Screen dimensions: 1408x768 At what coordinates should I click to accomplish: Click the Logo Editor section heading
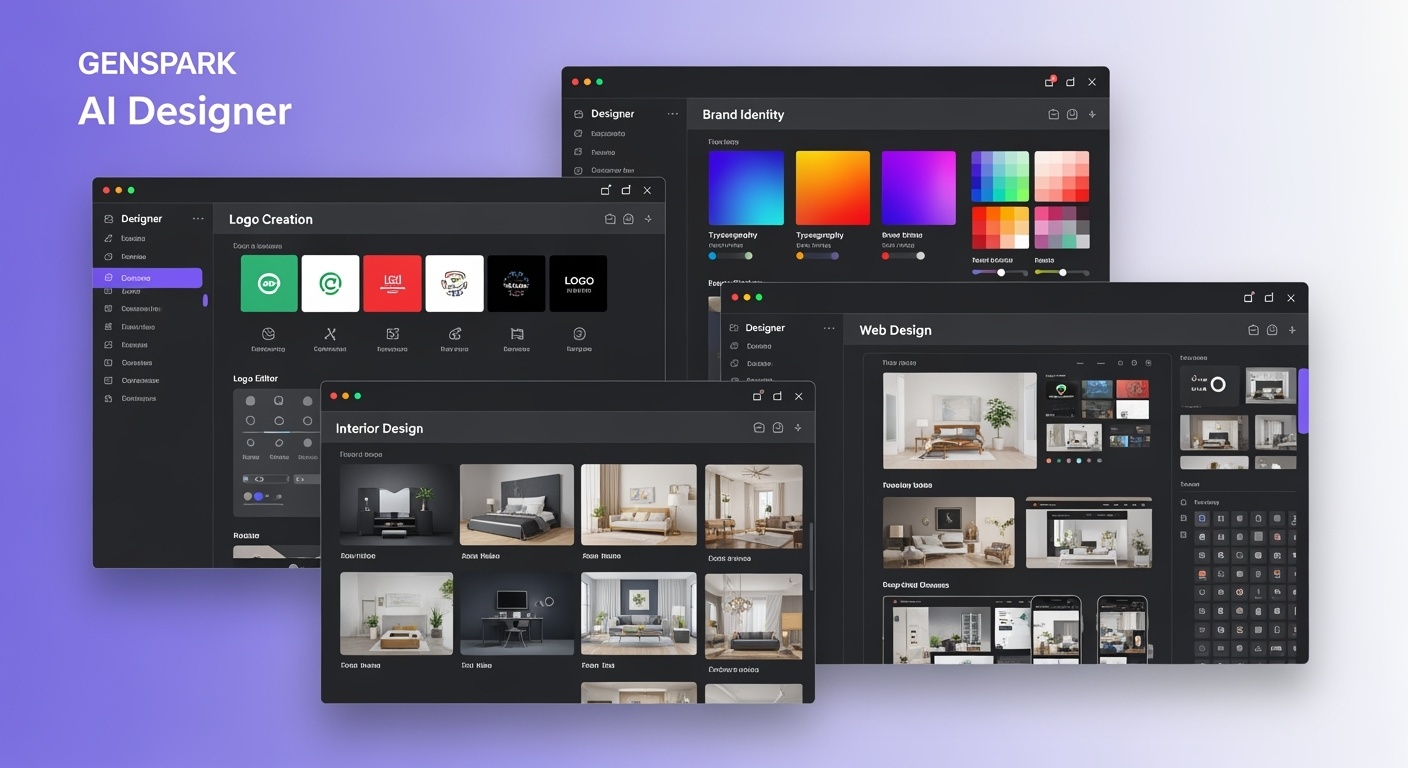[255, 379]
